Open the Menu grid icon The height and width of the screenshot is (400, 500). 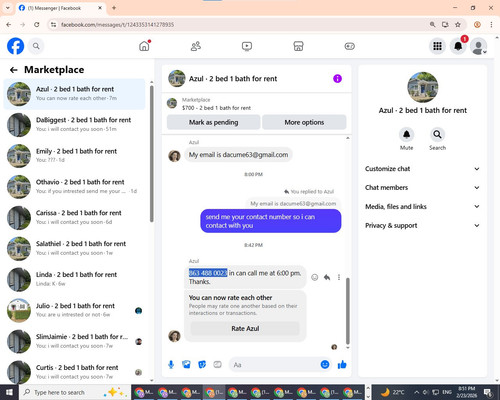click(x=437, y=46)
